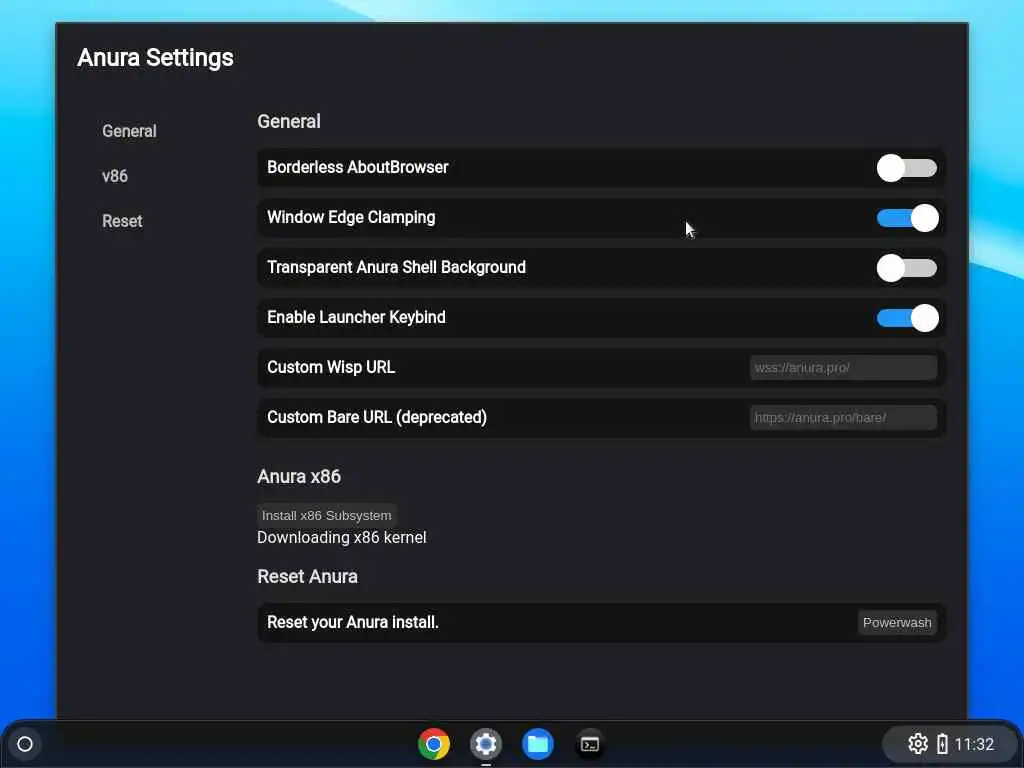Click Transparent Anura Shell Background label

coord(396,268)
